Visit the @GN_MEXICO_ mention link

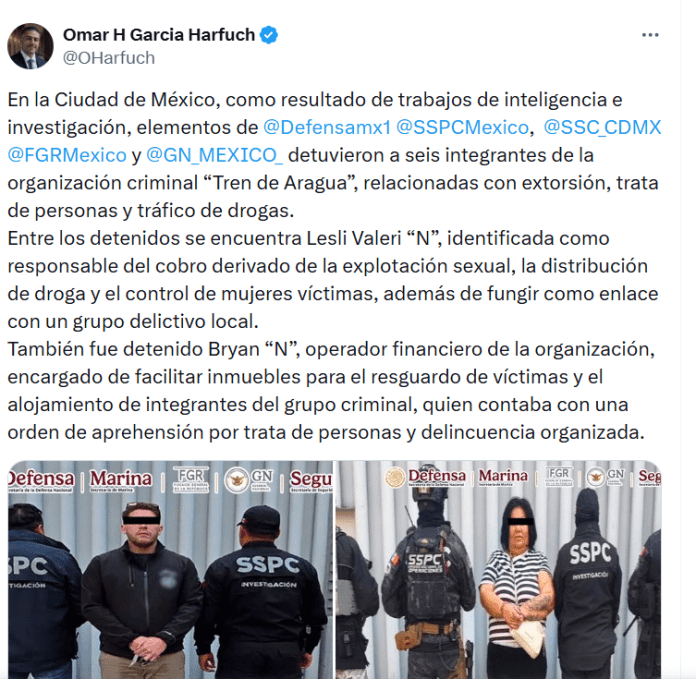click(214, 155)
